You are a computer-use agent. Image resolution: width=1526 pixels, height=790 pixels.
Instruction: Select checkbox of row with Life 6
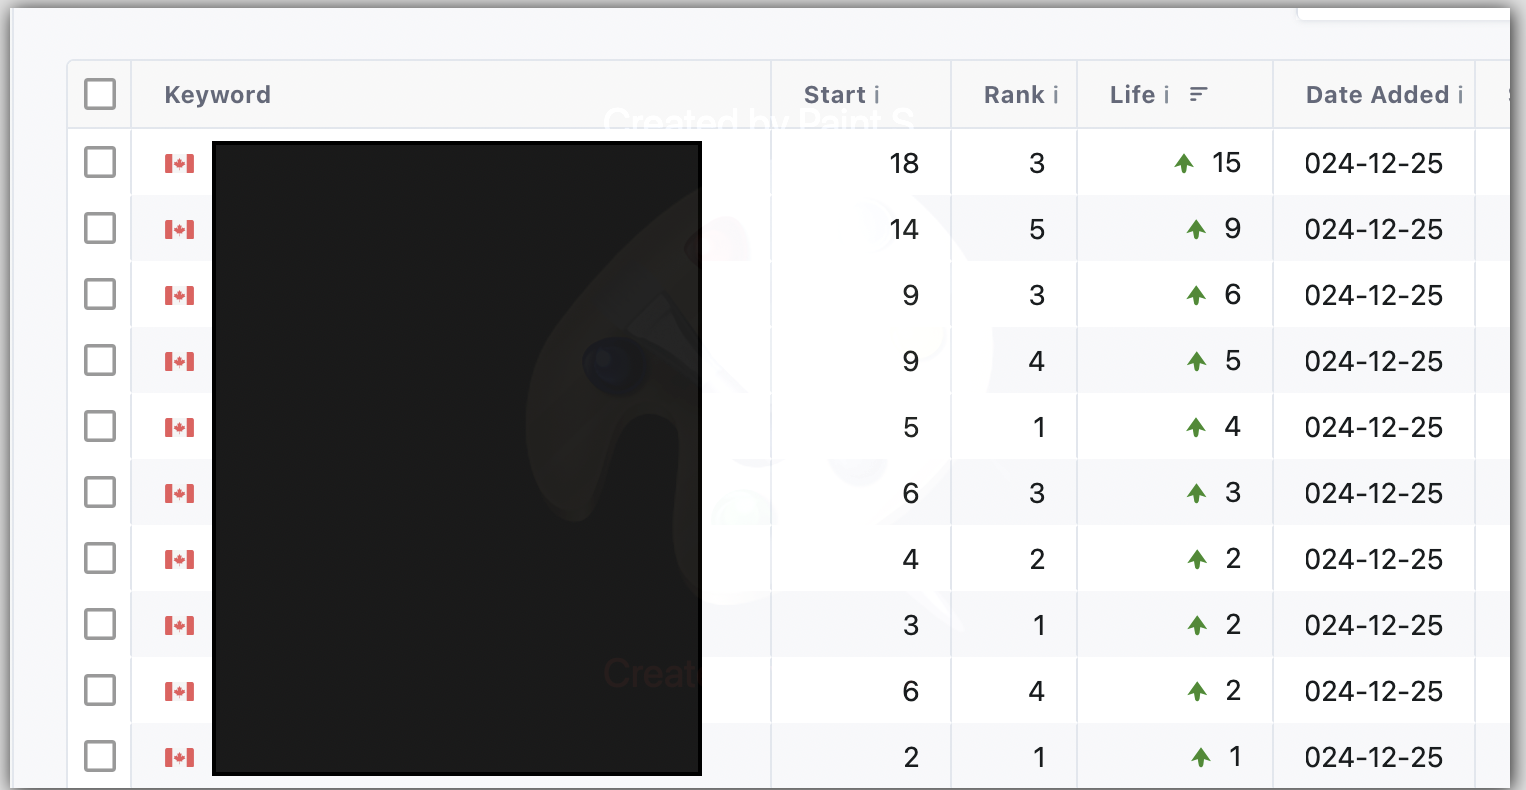100,294
